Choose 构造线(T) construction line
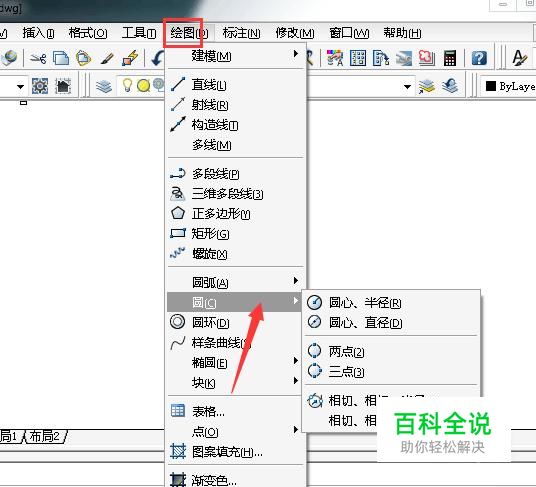Screen dimensions: 536x487 tap(236, 125)
